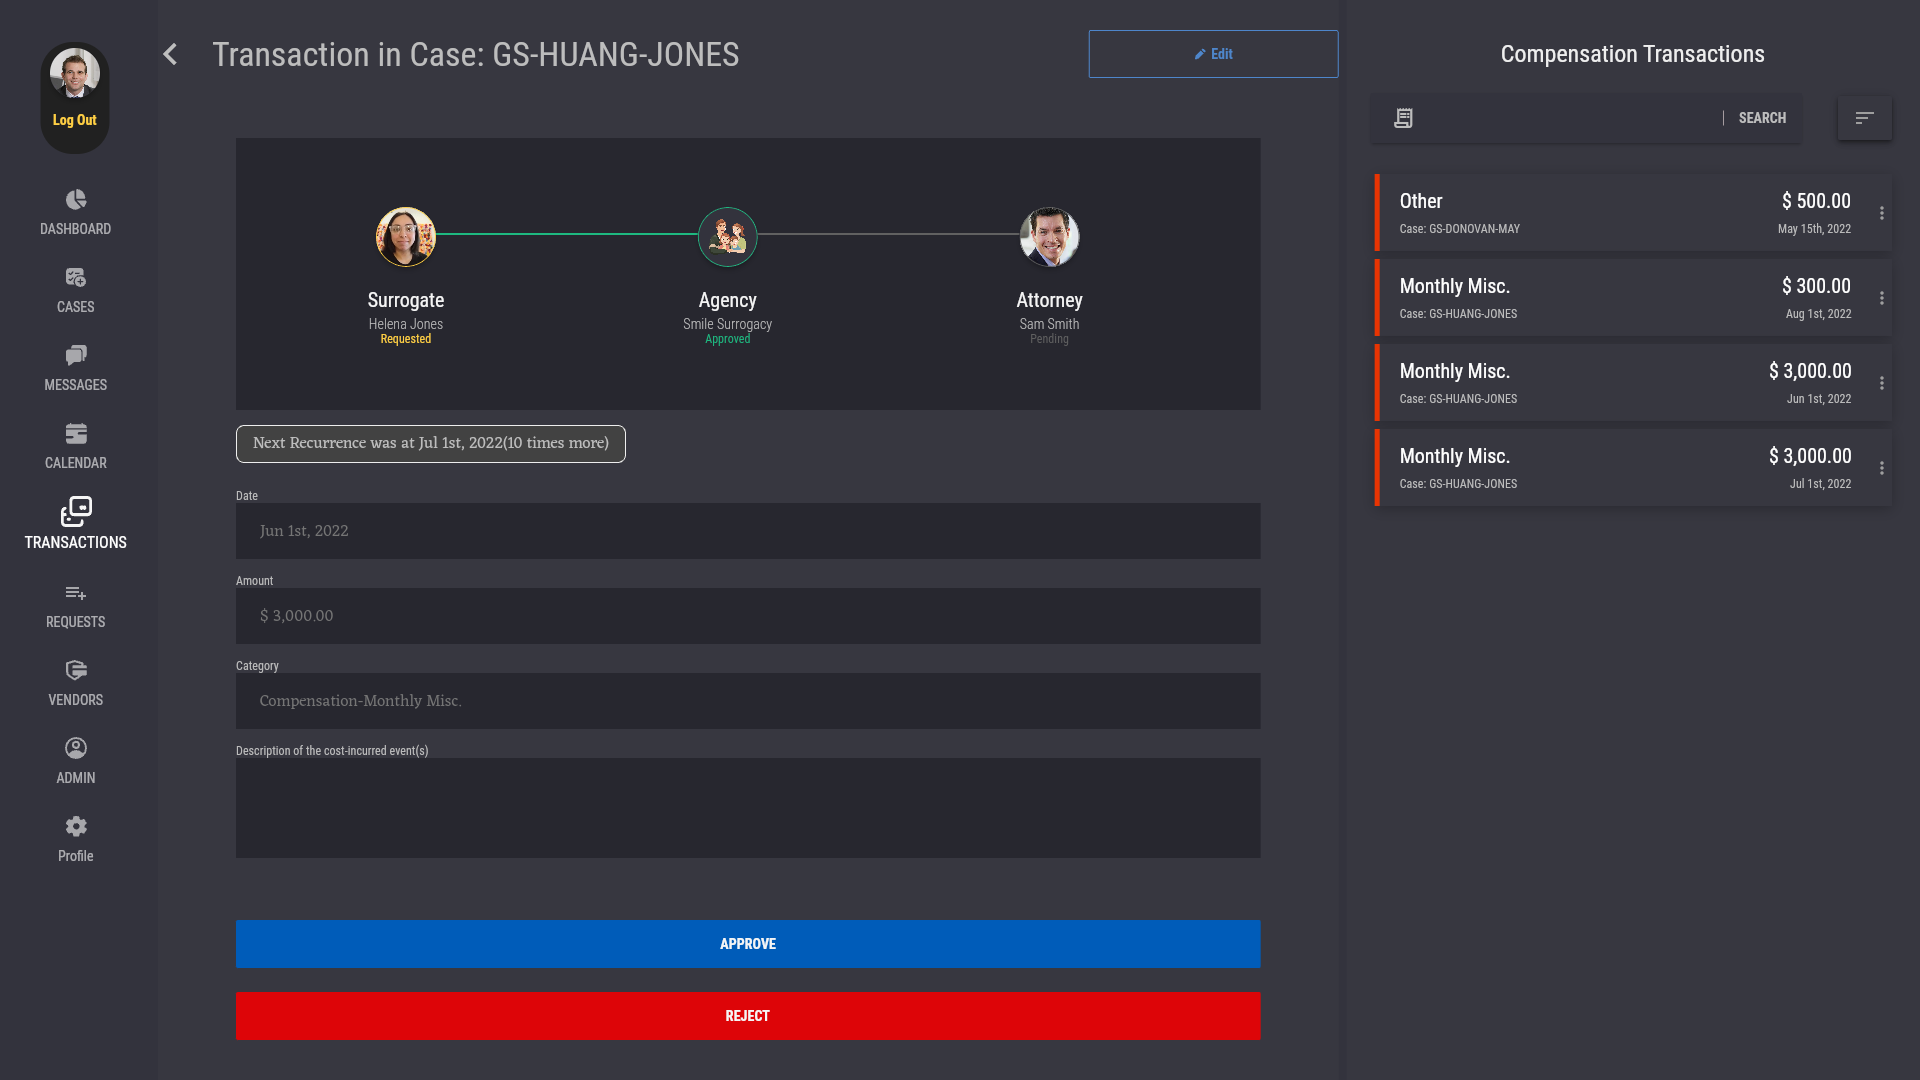The height and width of the screenshot is (1080, 1920).
Task: Select the Transactions sidebar tab
Action: coord(76,524)
